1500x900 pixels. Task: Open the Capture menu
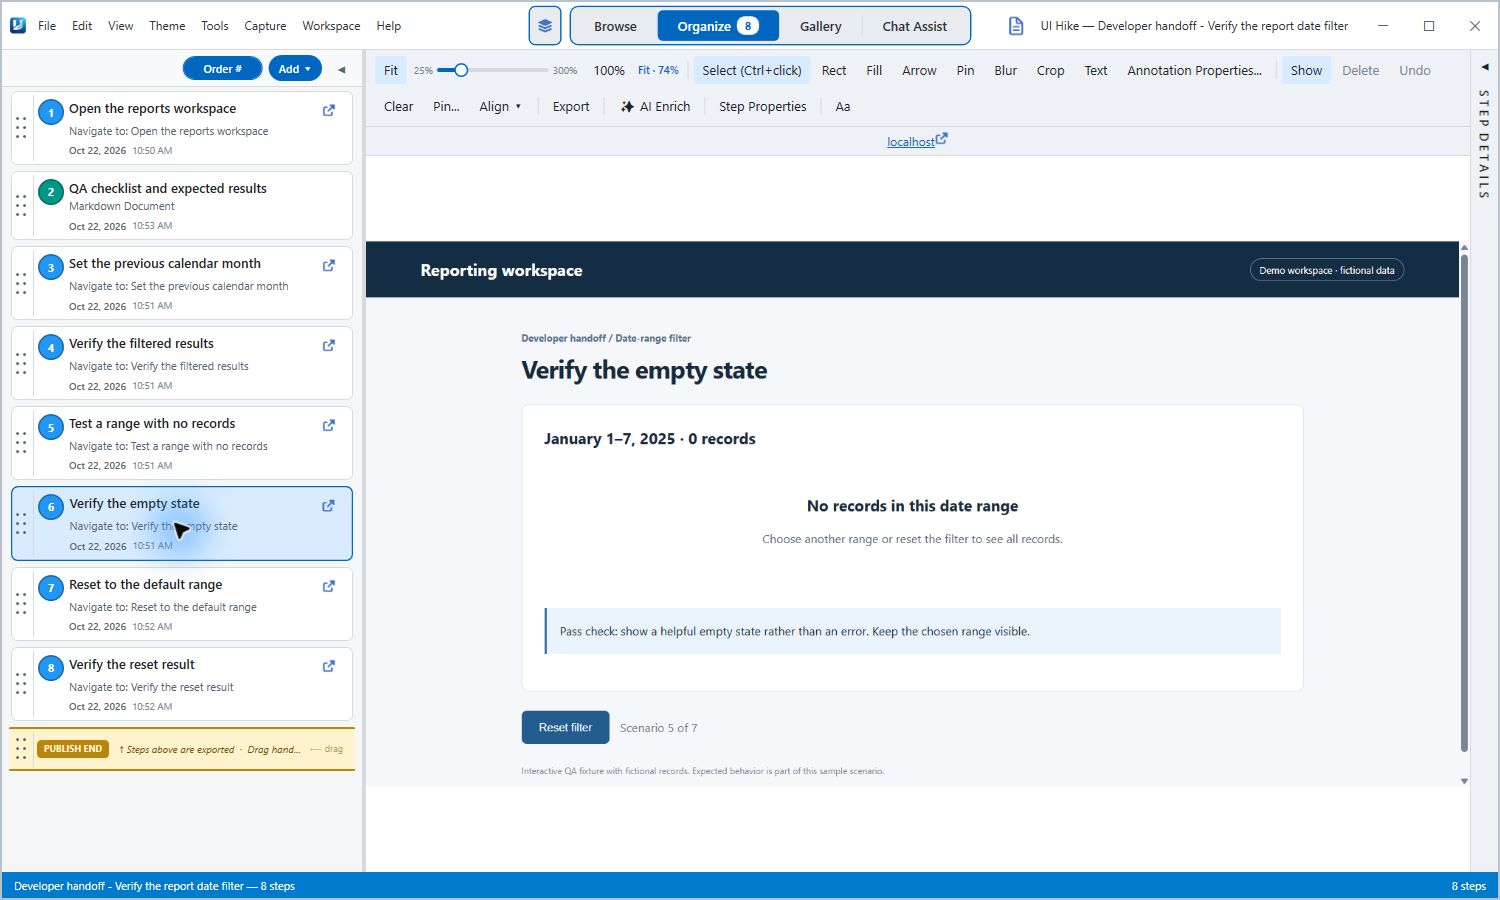coord(265,26)
